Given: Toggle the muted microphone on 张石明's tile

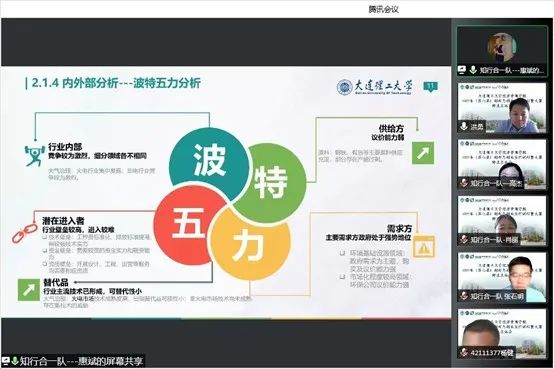Looking at the screenshot, I should pos(464,296).
